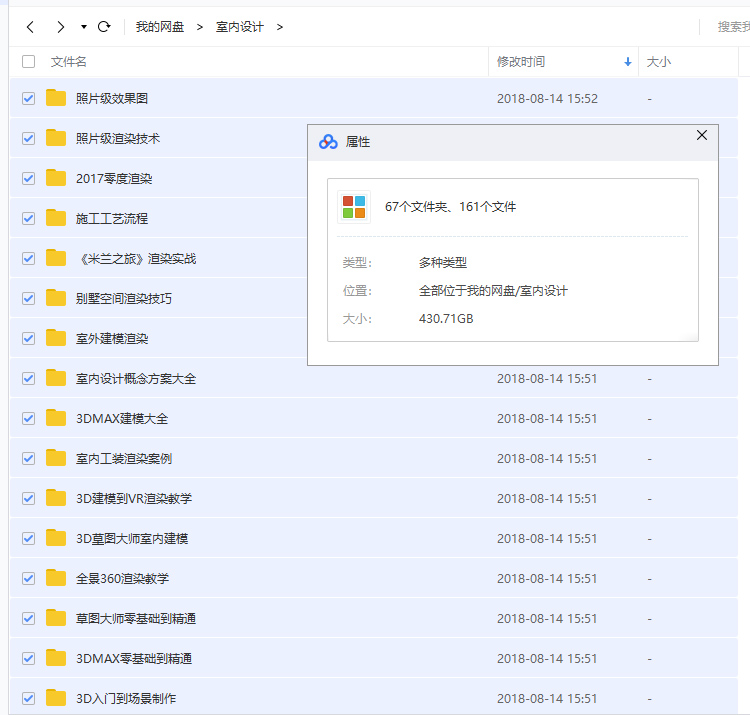Uncheck the 室内设计概念方案大全 checkbox

click(x=28, y=379)
